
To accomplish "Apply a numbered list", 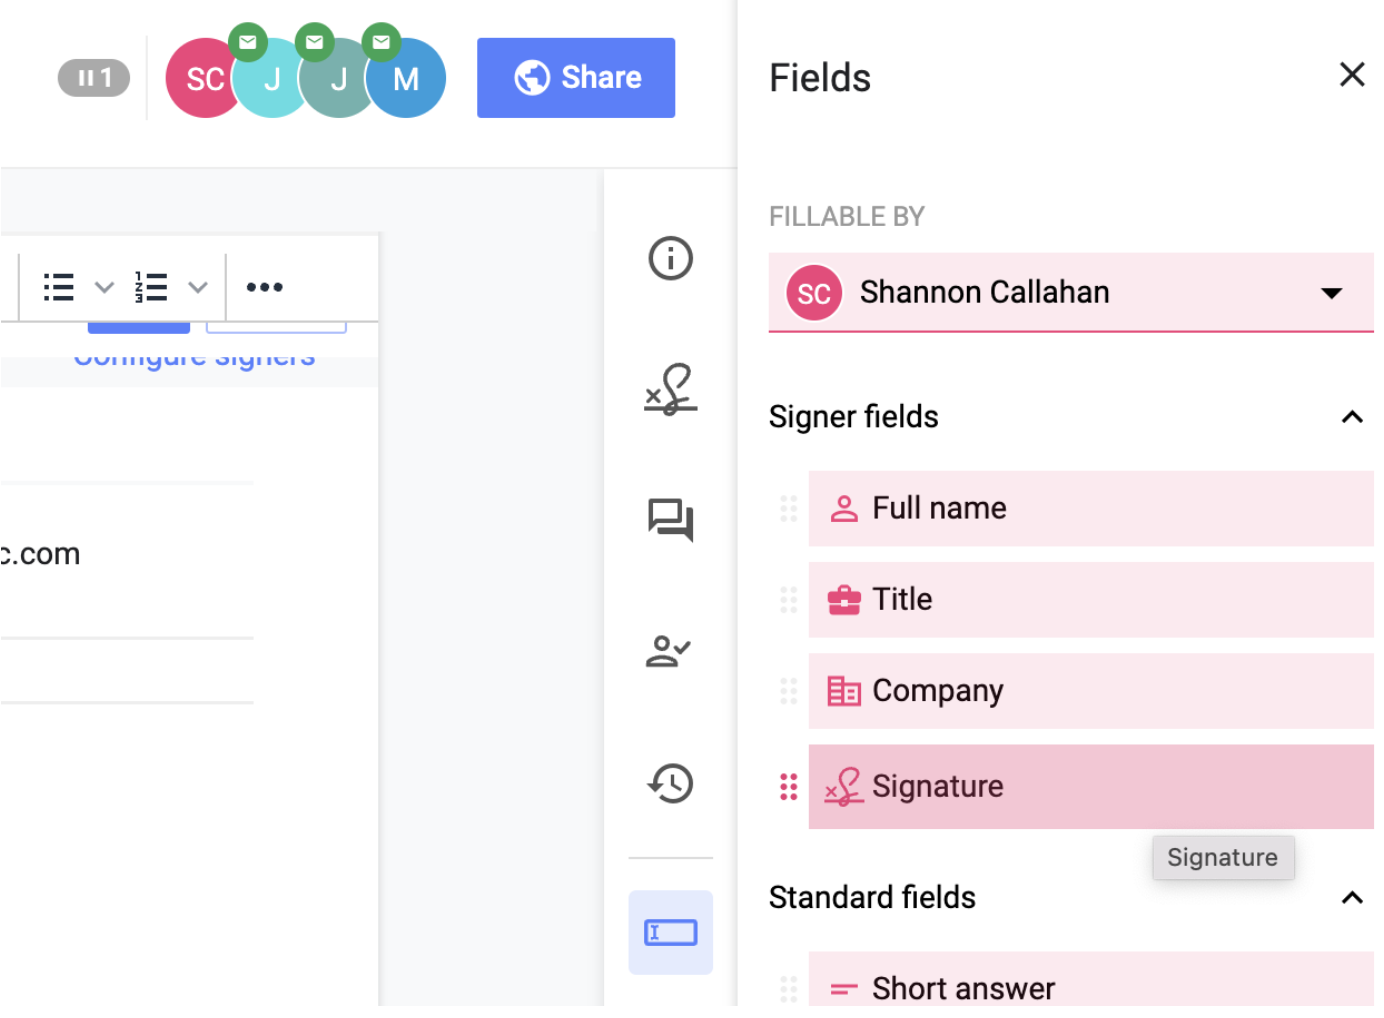I will point(152,287).
